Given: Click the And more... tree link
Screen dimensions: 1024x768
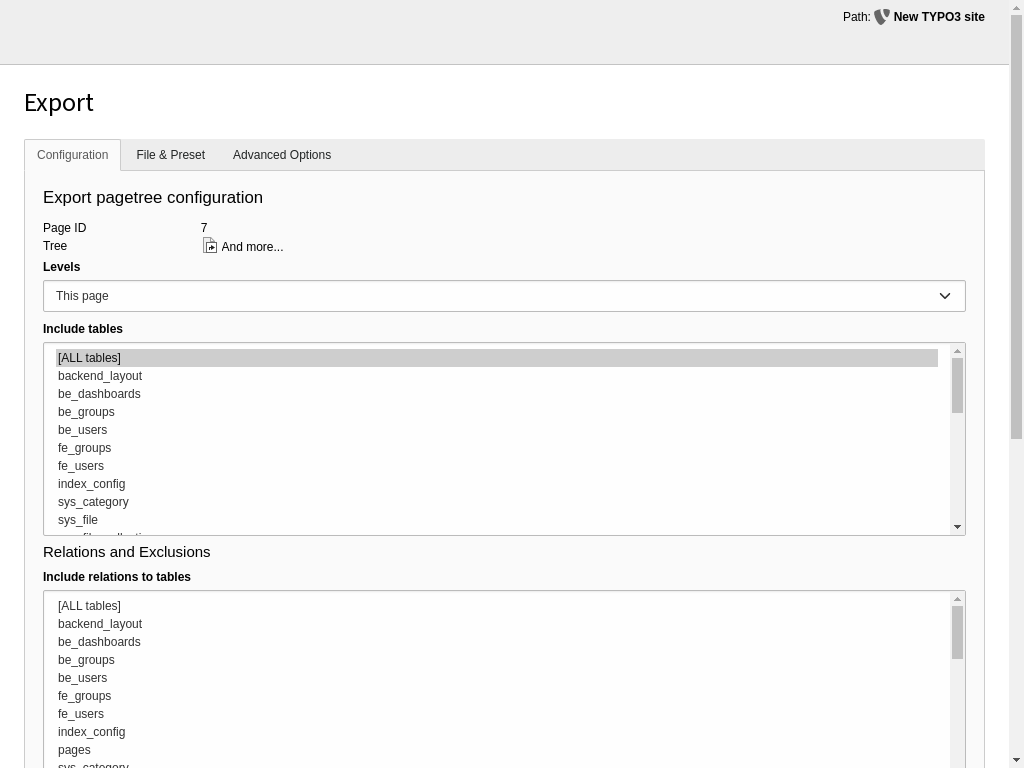Looking at the screenshot, I should coord(252,246).
